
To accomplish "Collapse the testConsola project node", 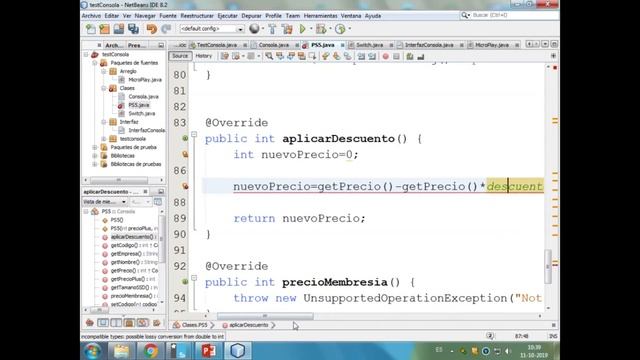I will (x=86, y=54).
